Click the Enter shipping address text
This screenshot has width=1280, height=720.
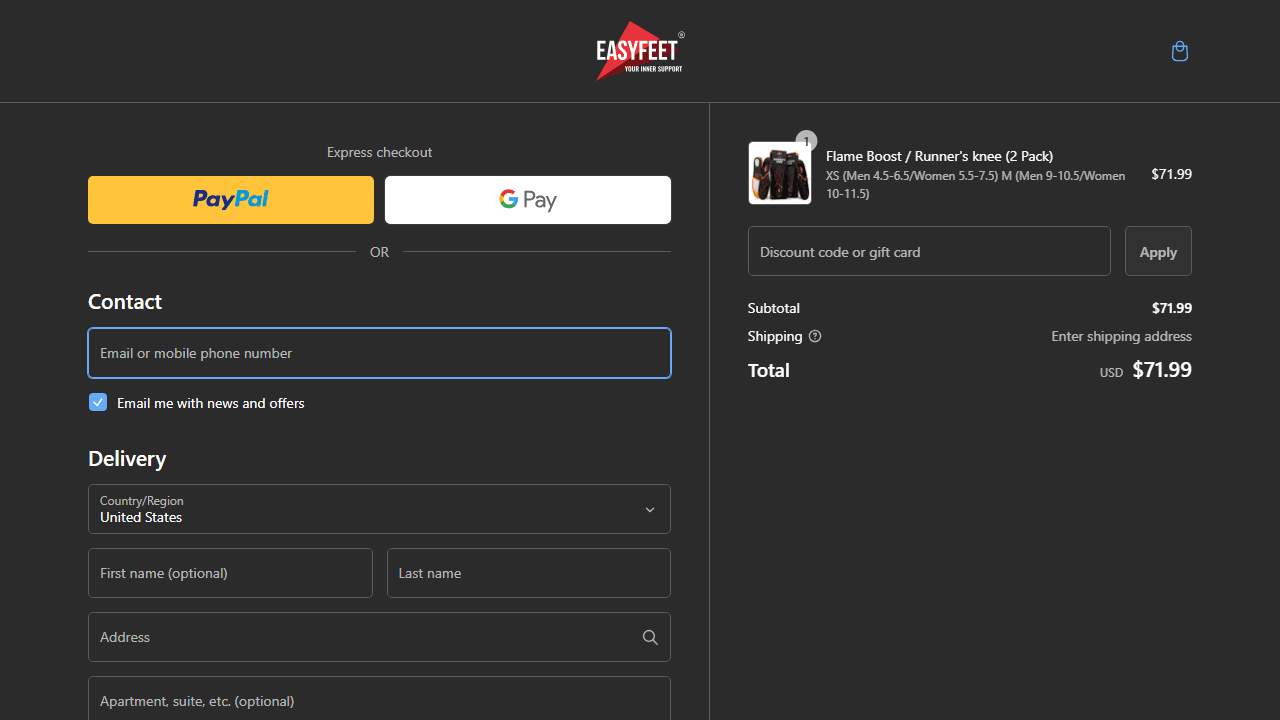point(1121,336)
